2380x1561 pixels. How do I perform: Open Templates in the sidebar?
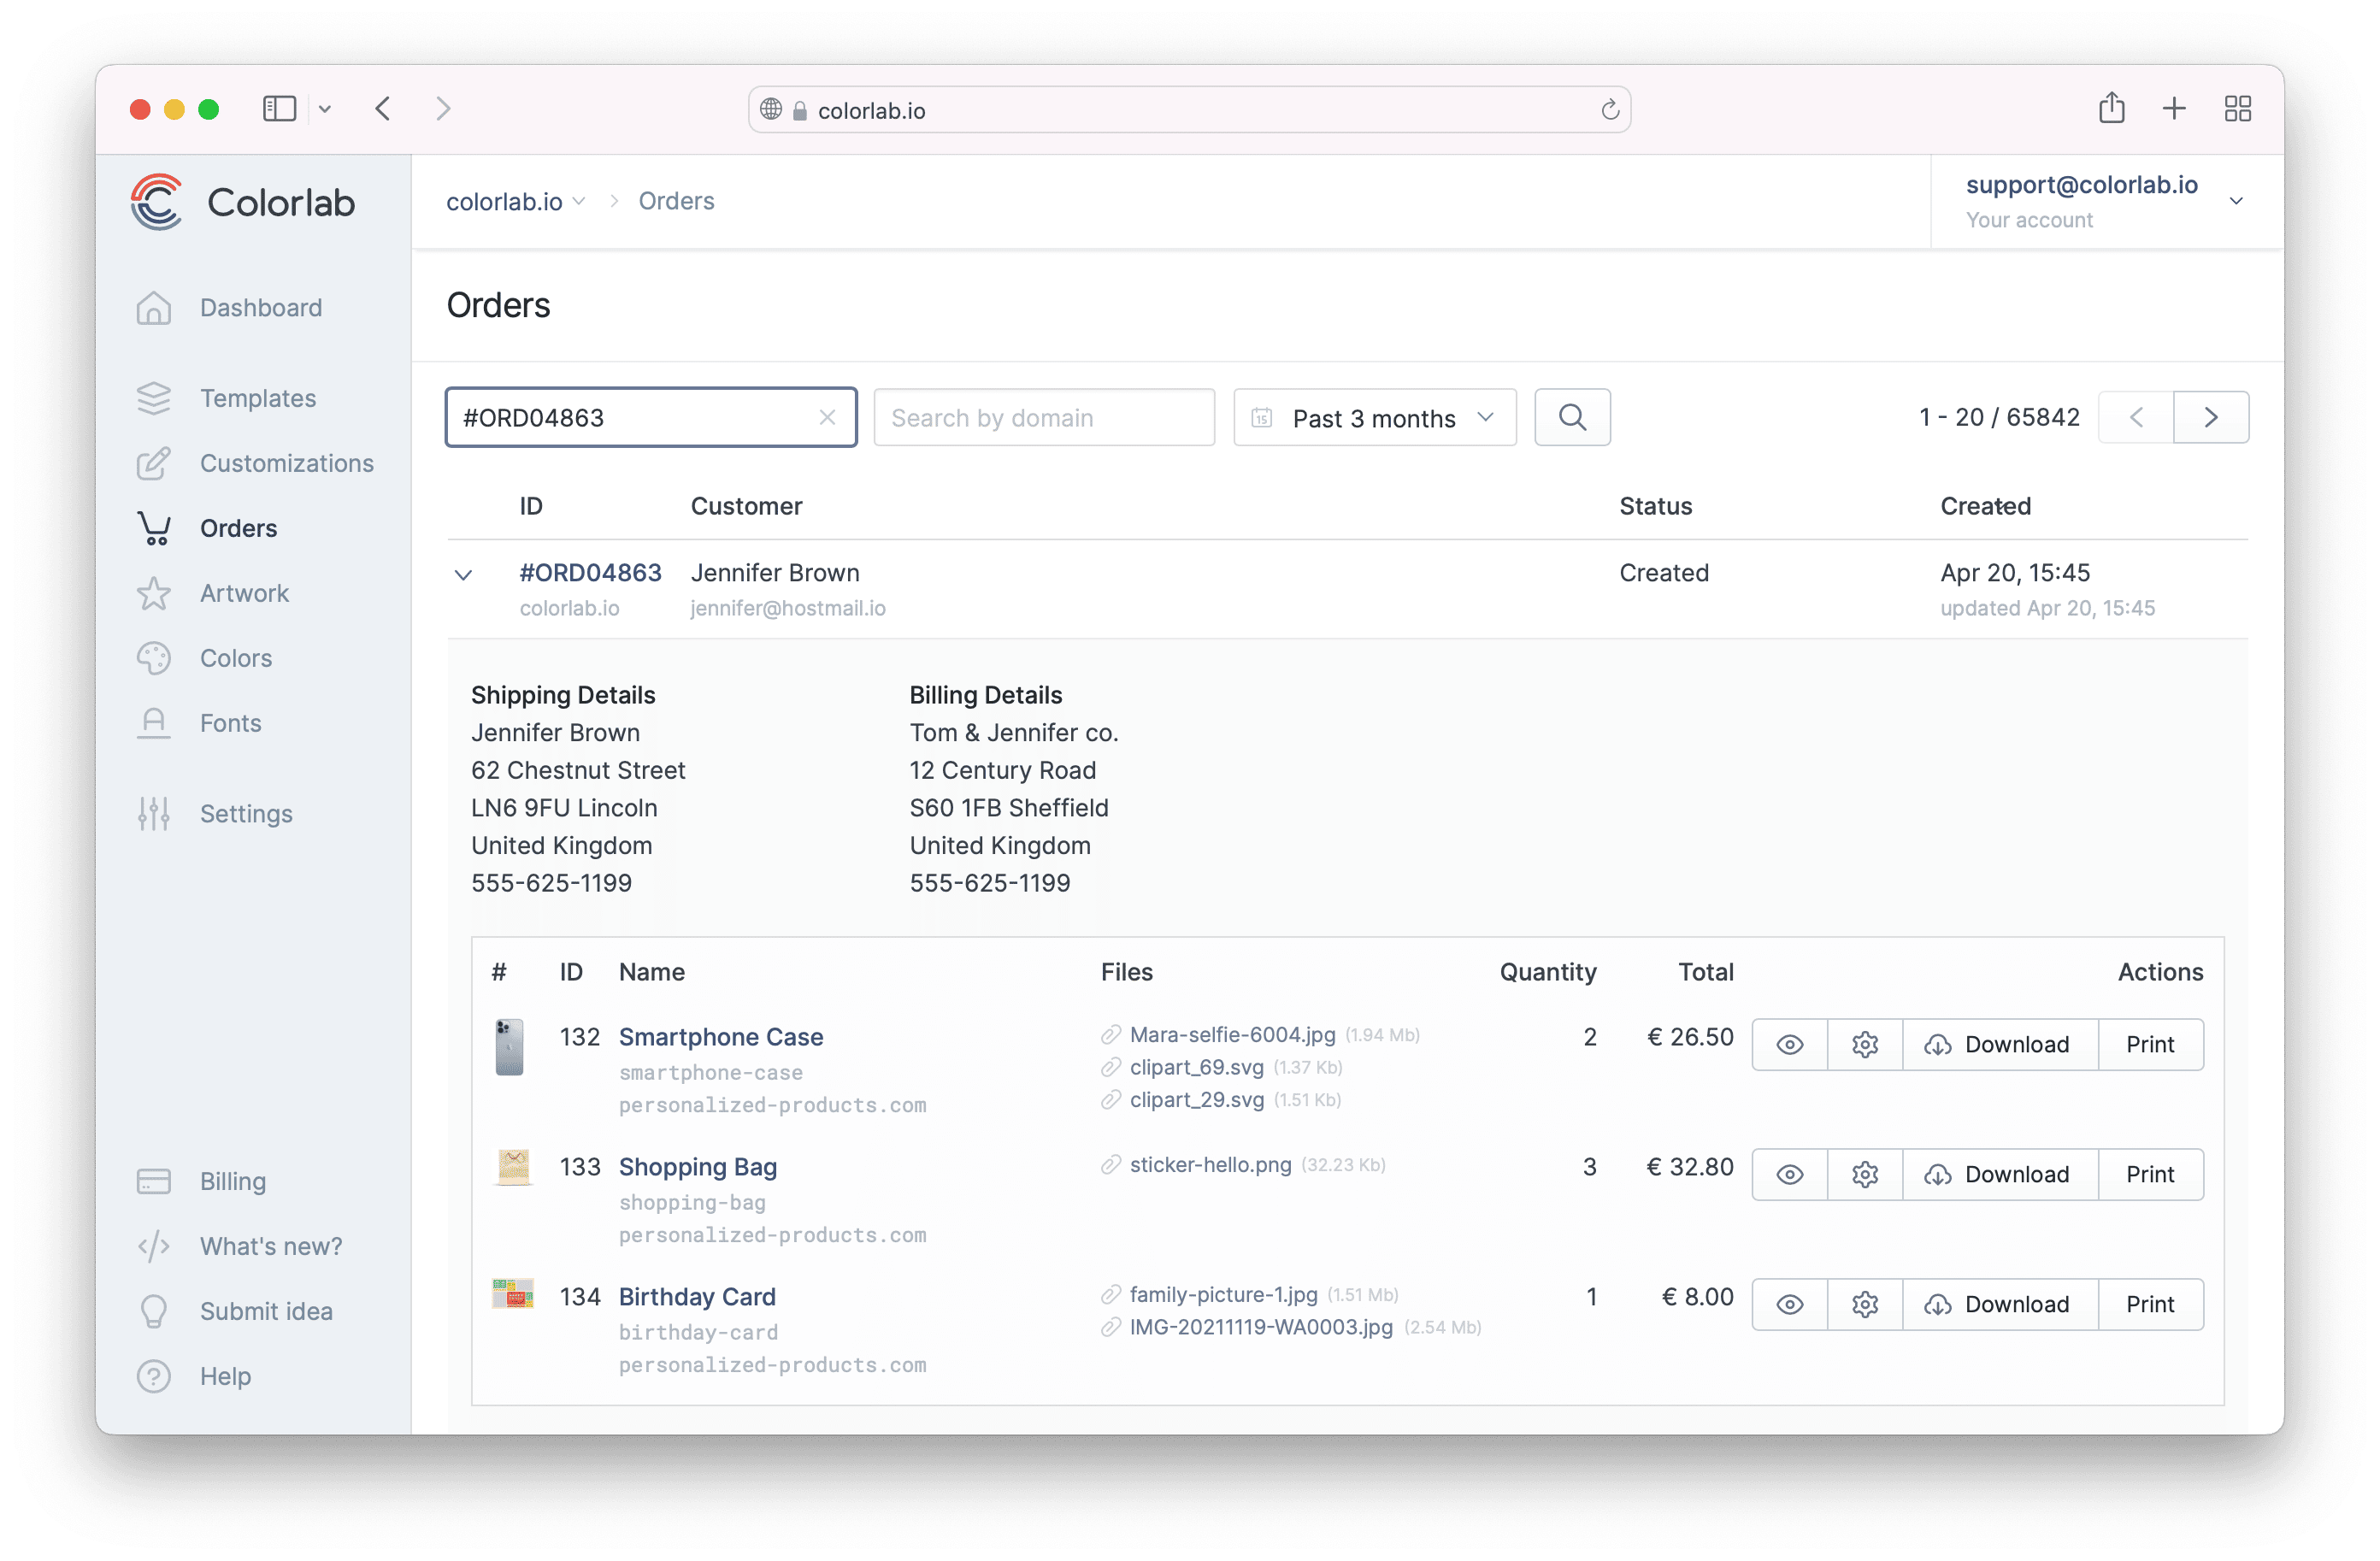coord(257,398)
